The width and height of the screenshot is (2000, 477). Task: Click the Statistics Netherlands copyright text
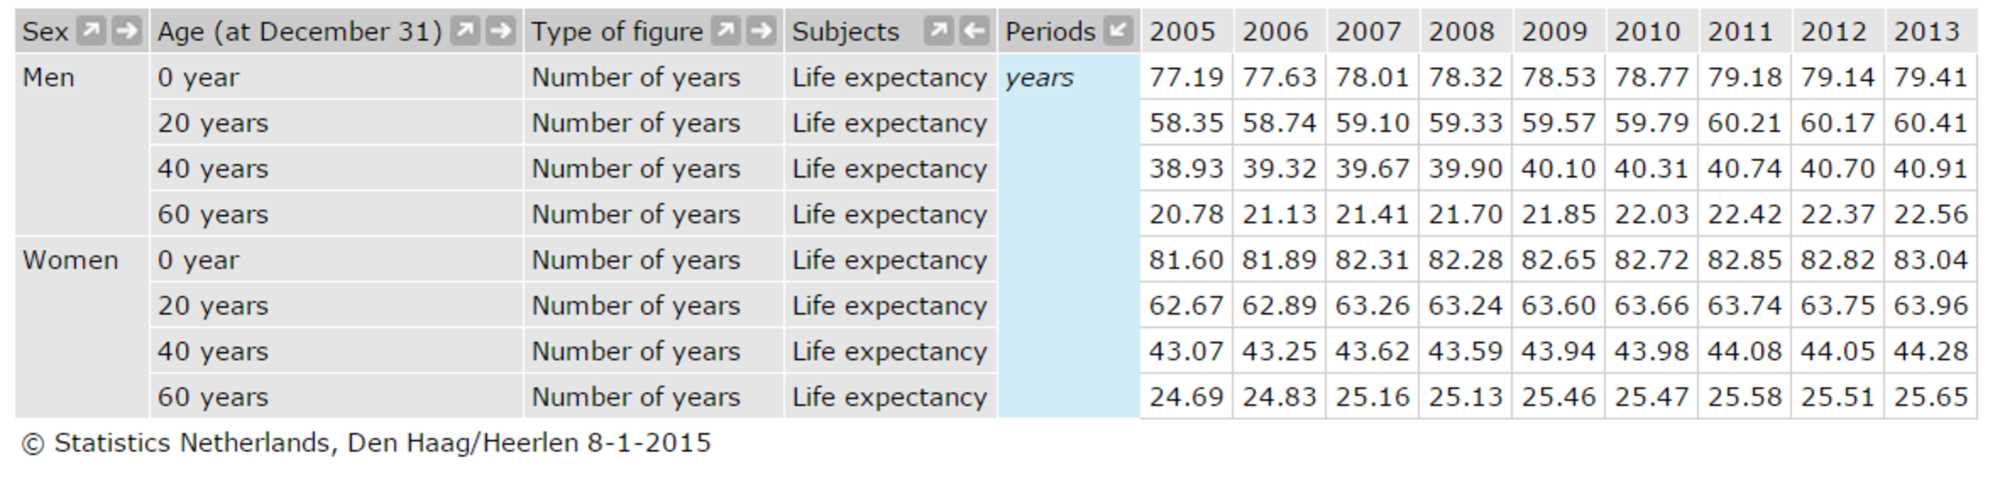click(x=366, y=443)
